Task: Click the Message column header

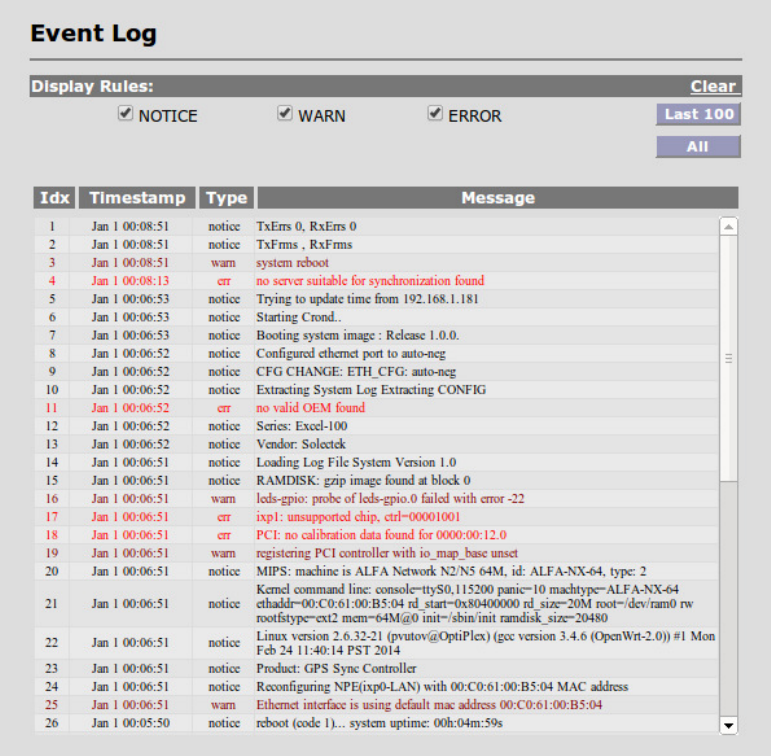Action: pos(498,197)
